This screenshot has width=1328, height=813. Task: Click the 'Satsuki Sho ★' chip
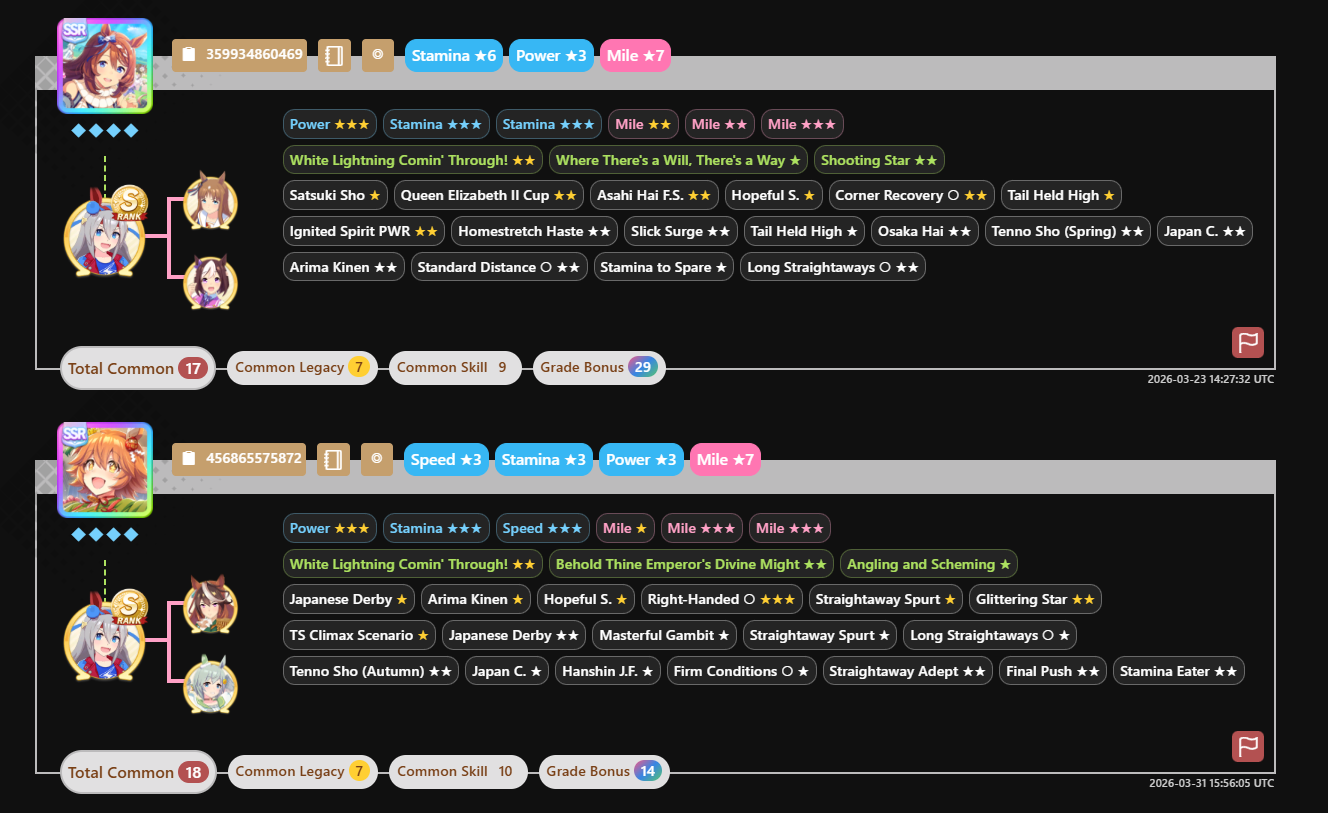[x=335, y=196]
